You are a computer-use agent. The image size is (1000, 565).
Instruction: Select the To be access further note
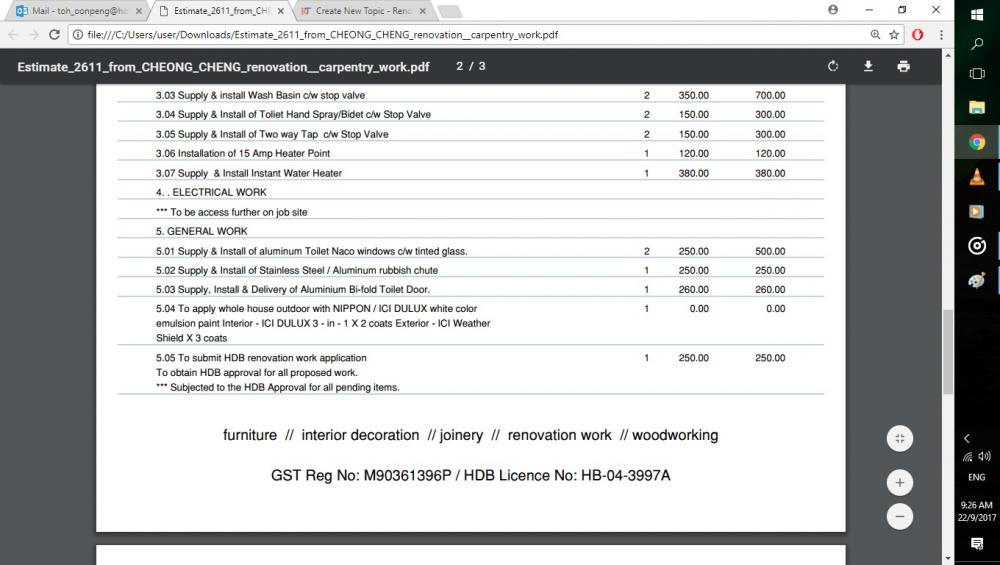pyautogui.click(x=232, y=212)
